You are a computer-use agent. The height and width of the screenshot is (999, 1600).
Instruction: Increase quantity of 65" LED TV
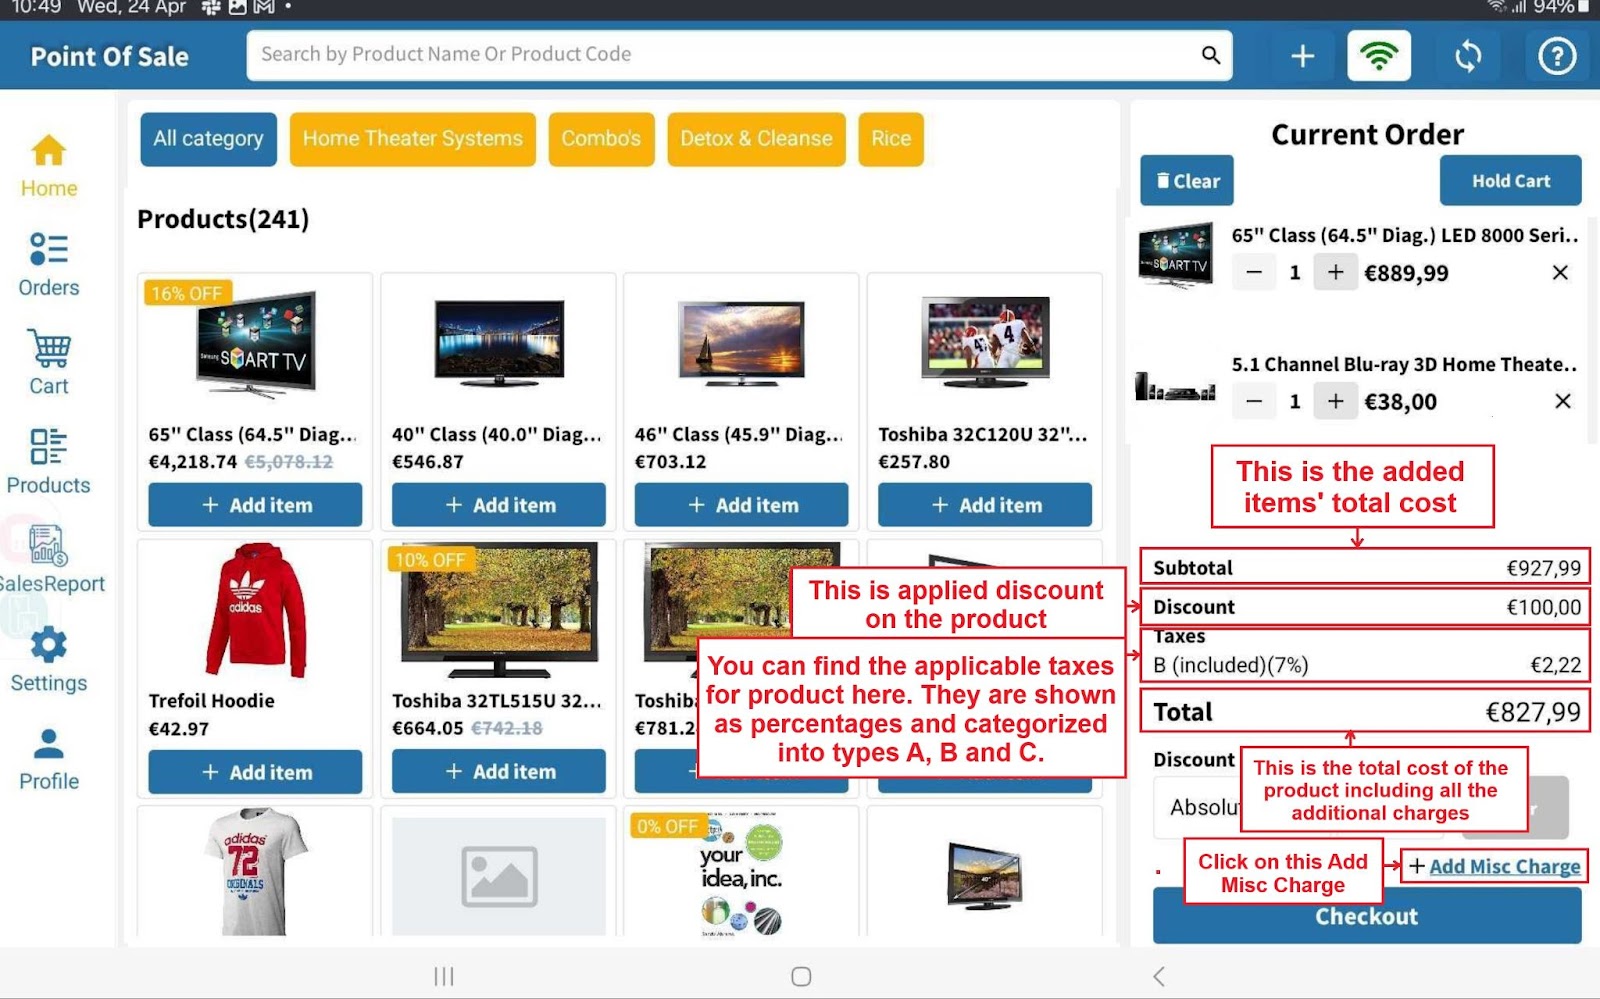click(1335, 272)
